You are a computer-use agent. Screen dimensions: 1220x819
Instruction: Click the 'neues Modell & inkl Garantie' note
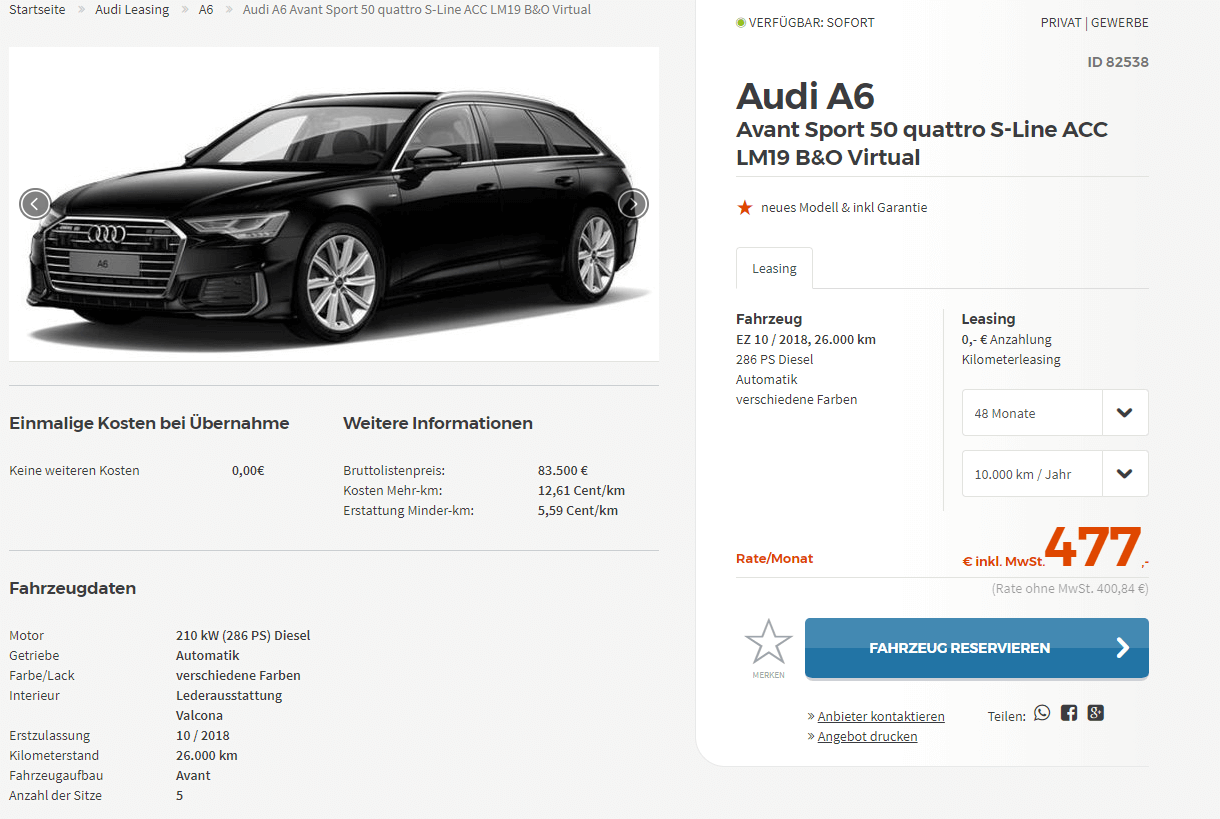[x=844, y=208]
